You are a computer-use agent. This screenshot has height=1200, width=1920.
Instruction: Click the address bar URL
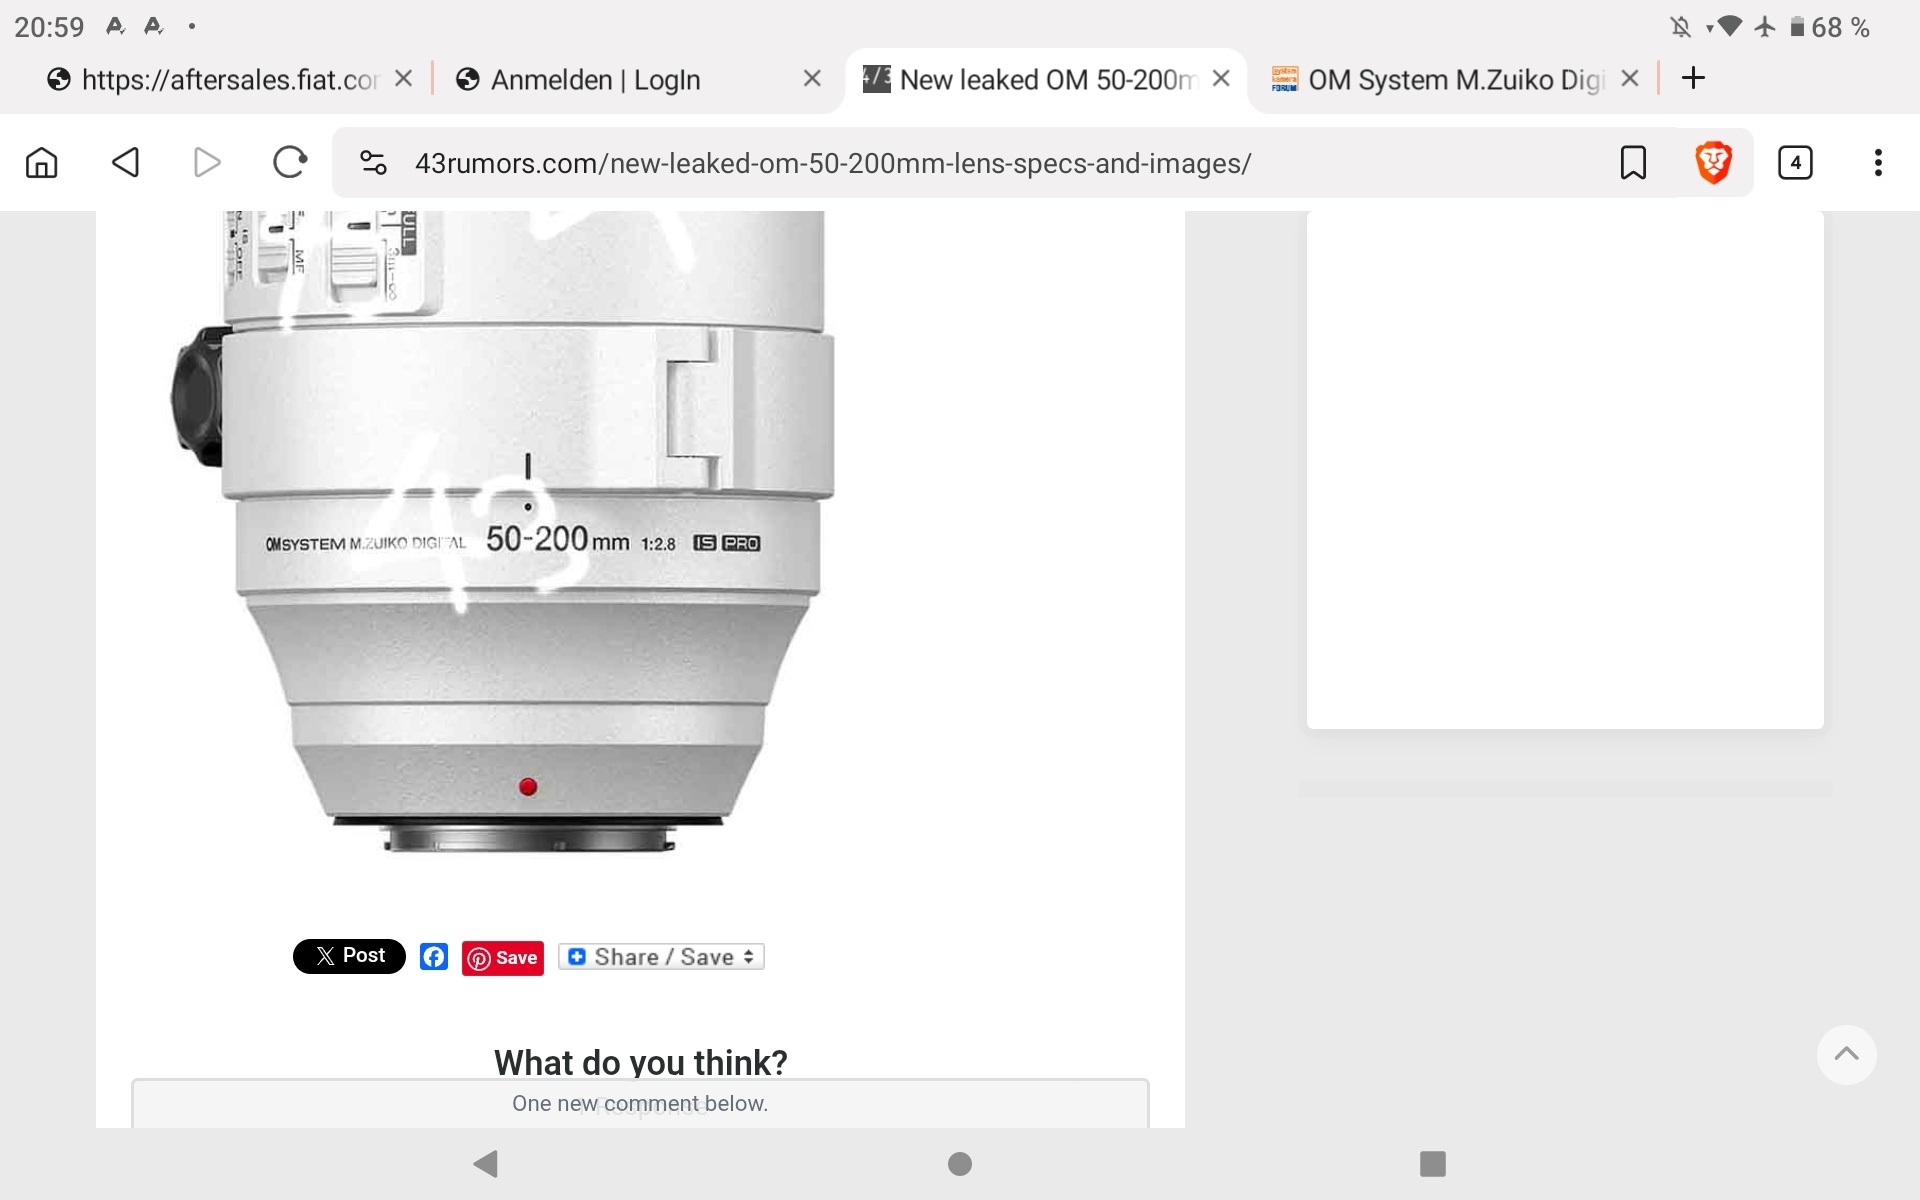click(x=832, y=163)
